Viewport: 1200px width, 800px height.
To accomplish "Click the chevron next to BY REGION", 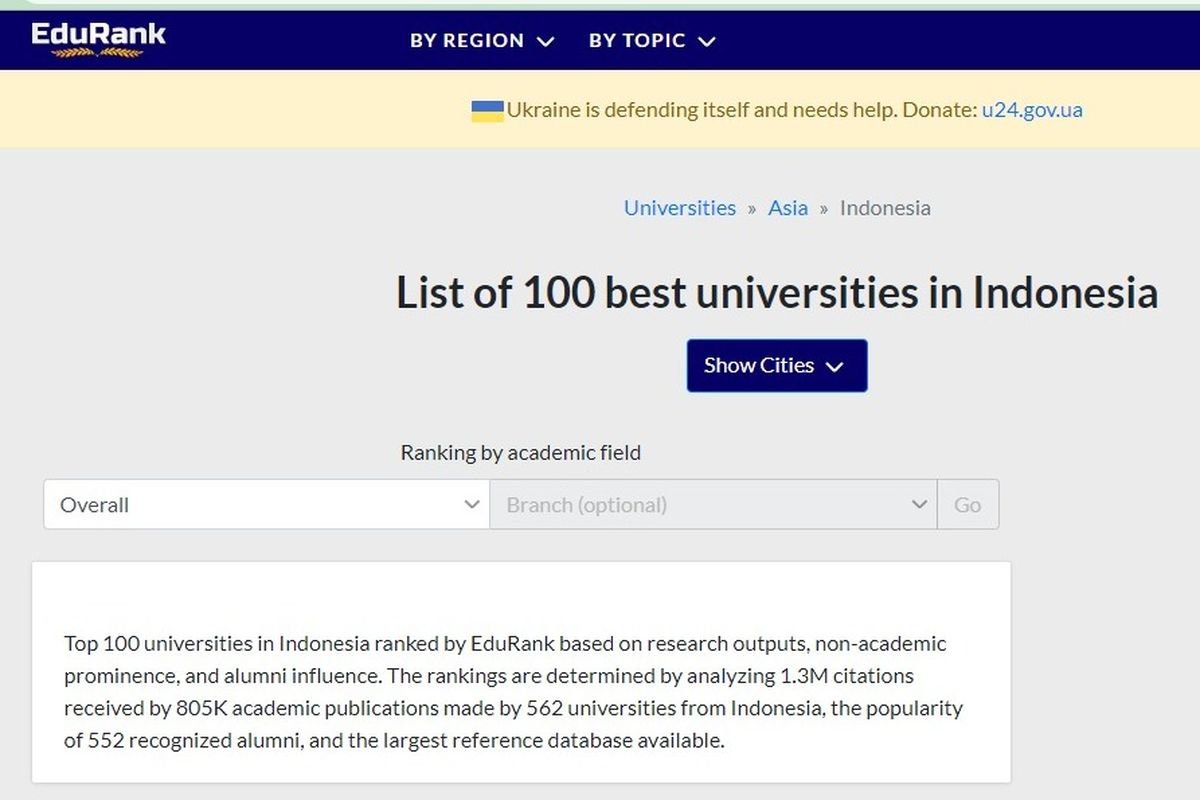I will point(545,41).
